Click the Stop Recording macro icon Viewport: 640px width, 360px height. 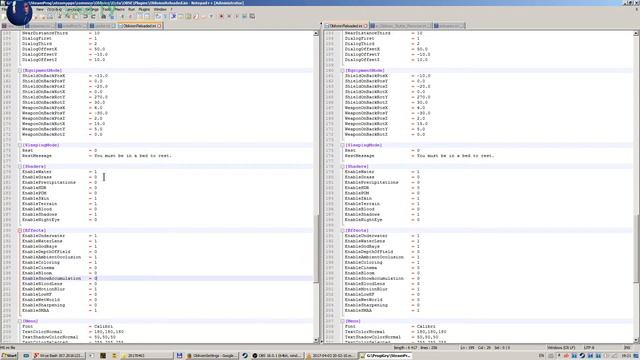click(229, 16)
